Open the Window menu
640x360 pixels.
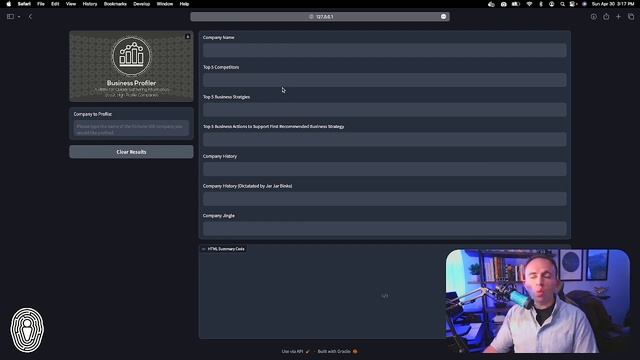tap(165, 4)
